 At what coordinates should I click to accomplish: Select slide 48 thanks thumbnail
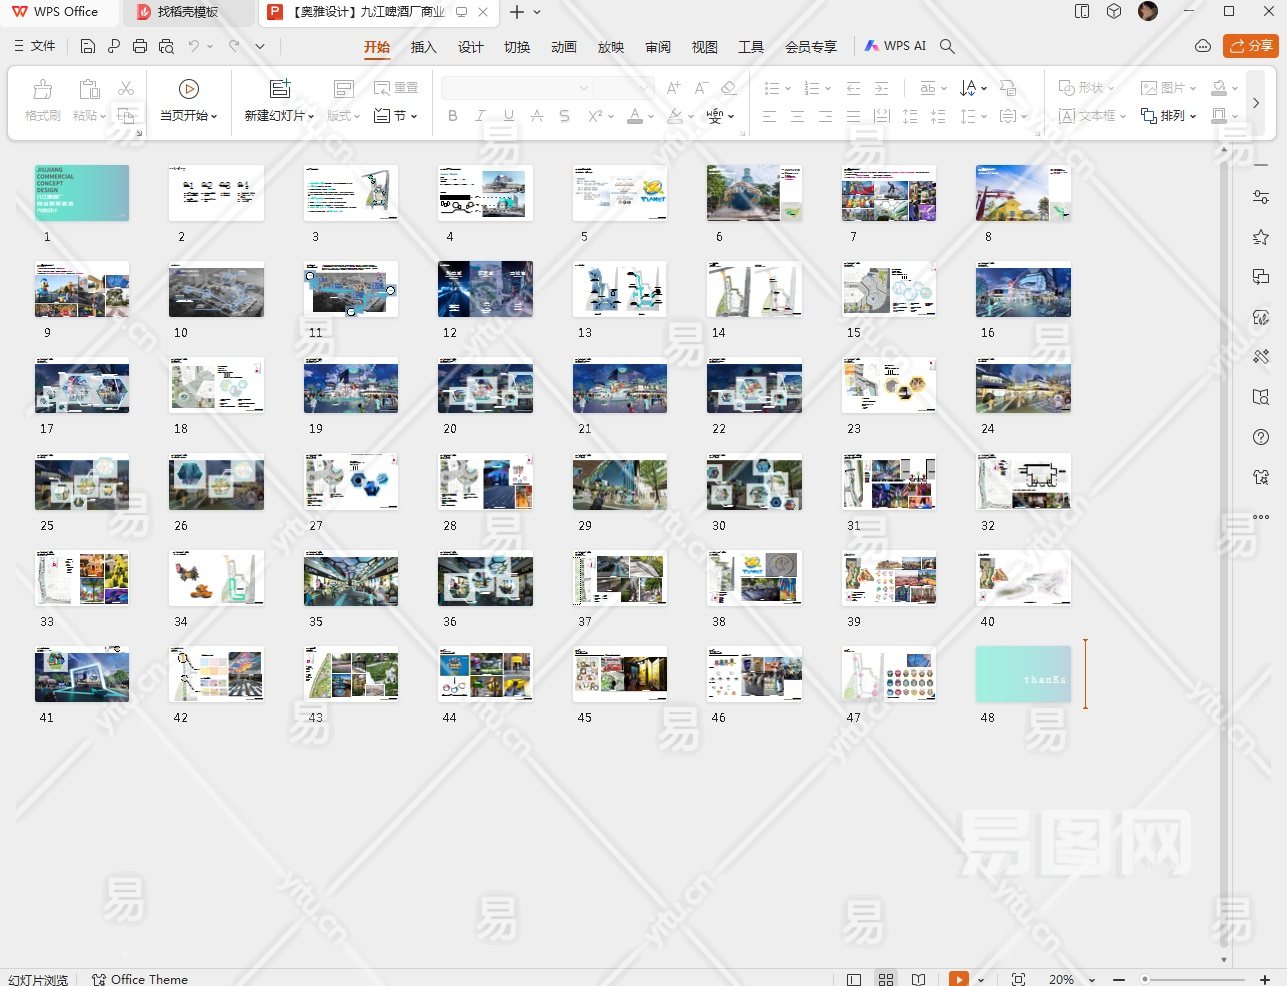pos(1022,673)
